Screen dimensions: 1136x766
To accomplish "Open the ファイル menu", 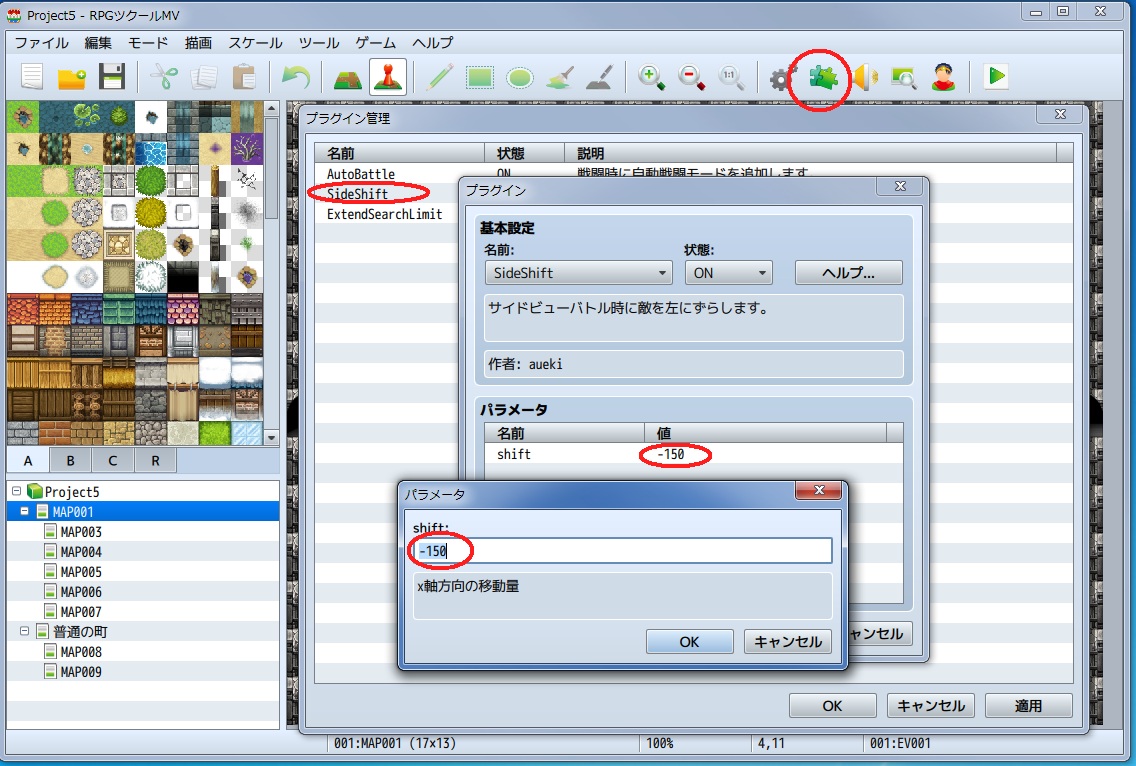I will (x=42, y=43).
